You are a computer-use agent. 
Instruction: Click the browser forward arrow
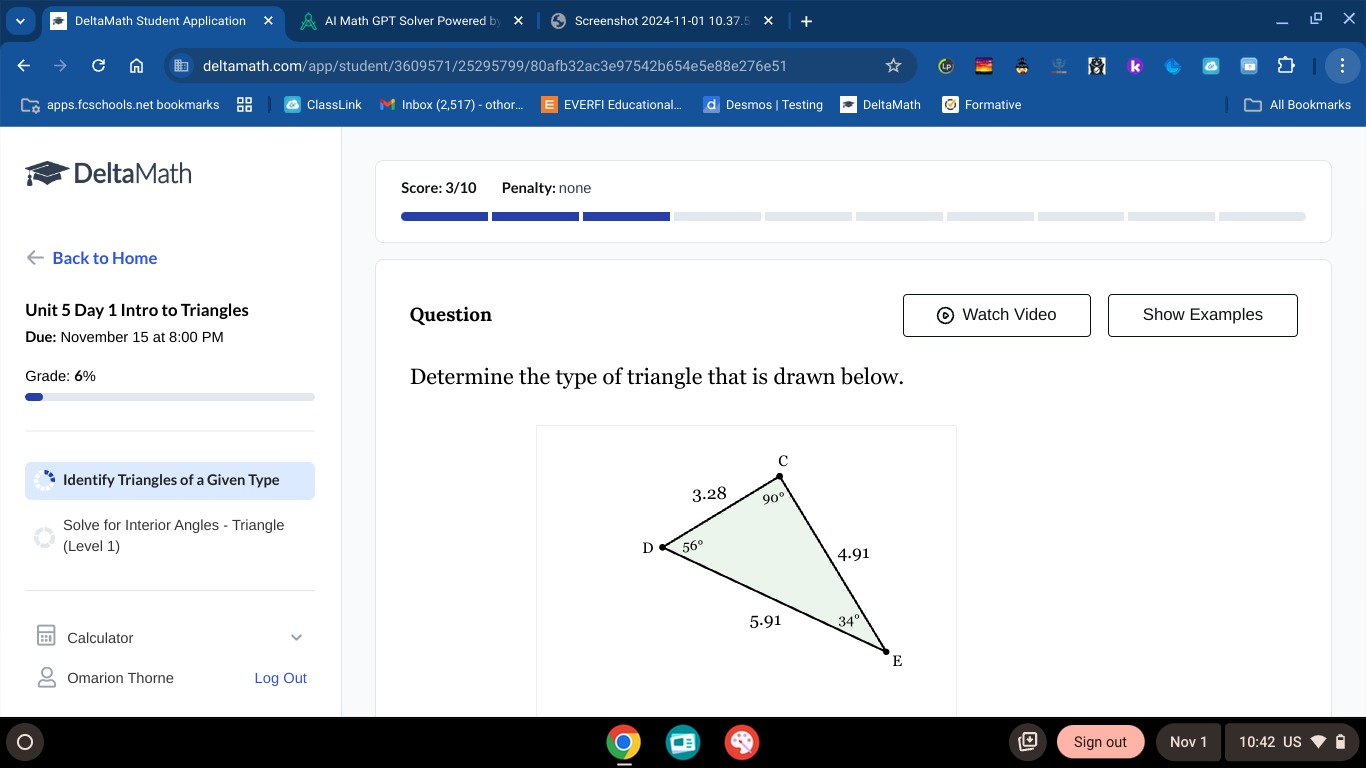click(61, 66)
